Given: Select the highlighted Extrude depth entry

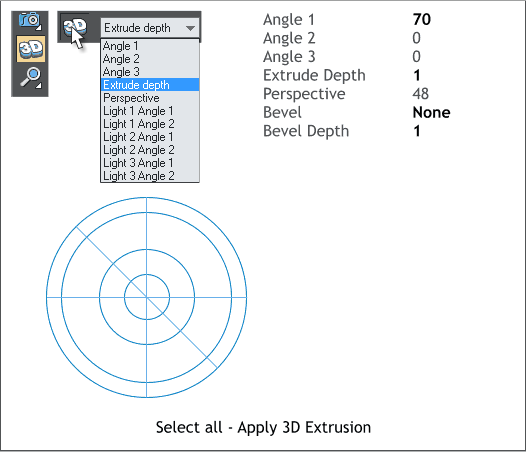Looking at the screenshot, I should (150, 85).
